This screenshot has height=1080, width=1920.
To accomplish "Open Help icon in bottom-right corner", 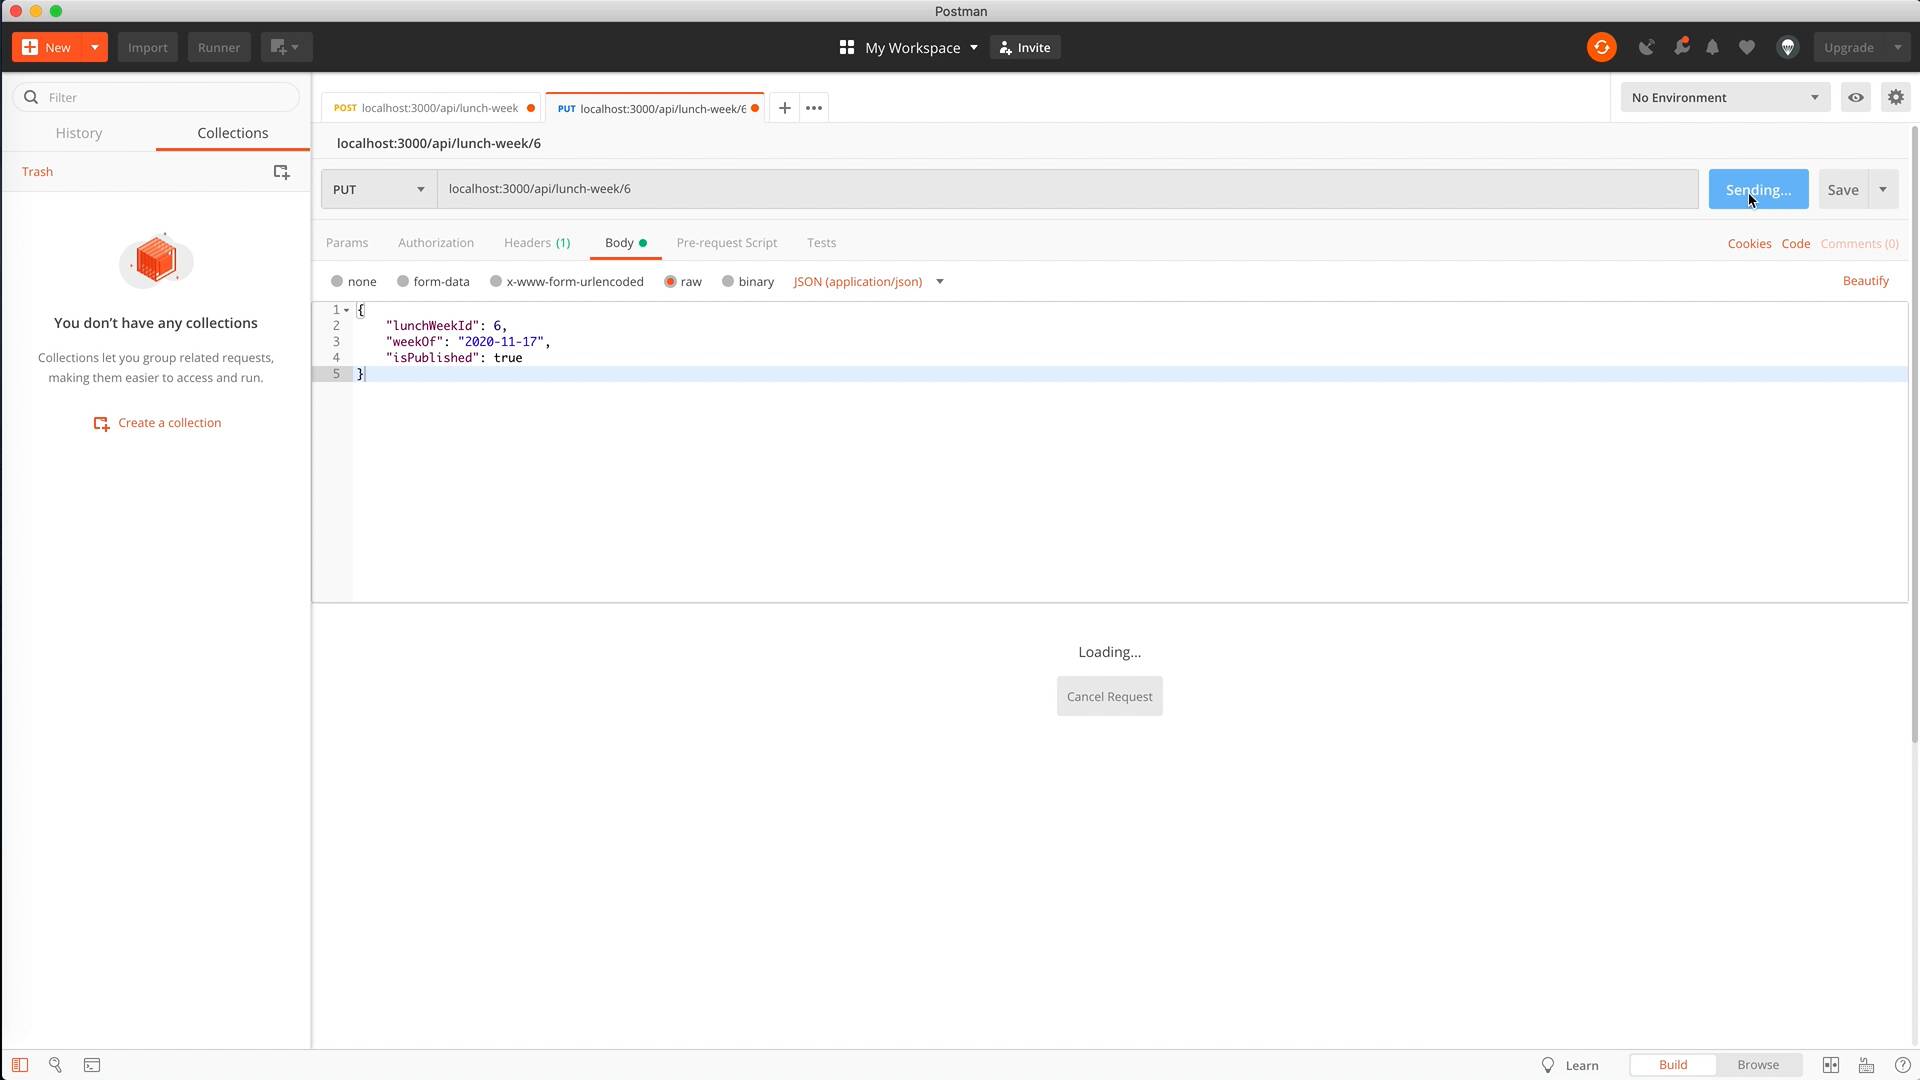I will point(1903,1065).
